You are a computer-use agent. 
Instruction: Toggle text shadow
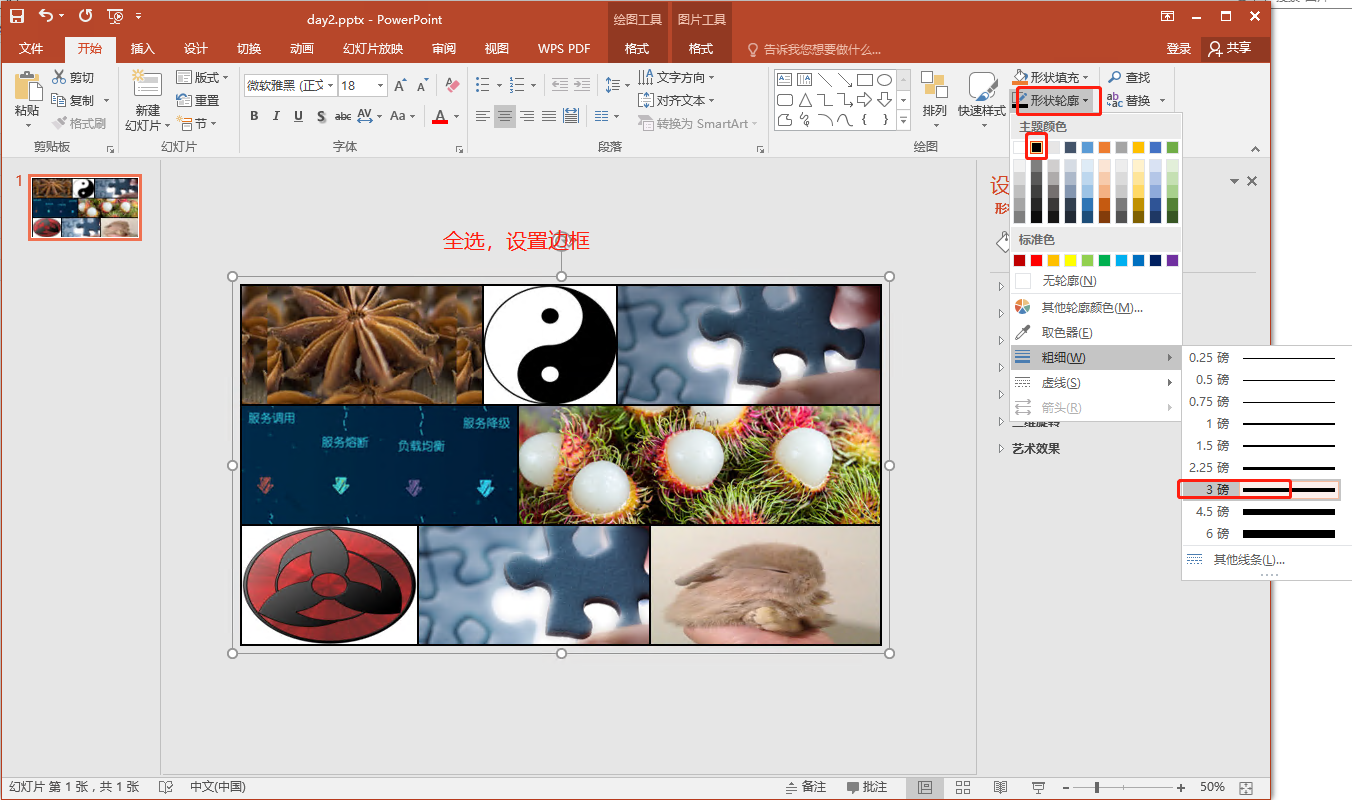point(321,116)
